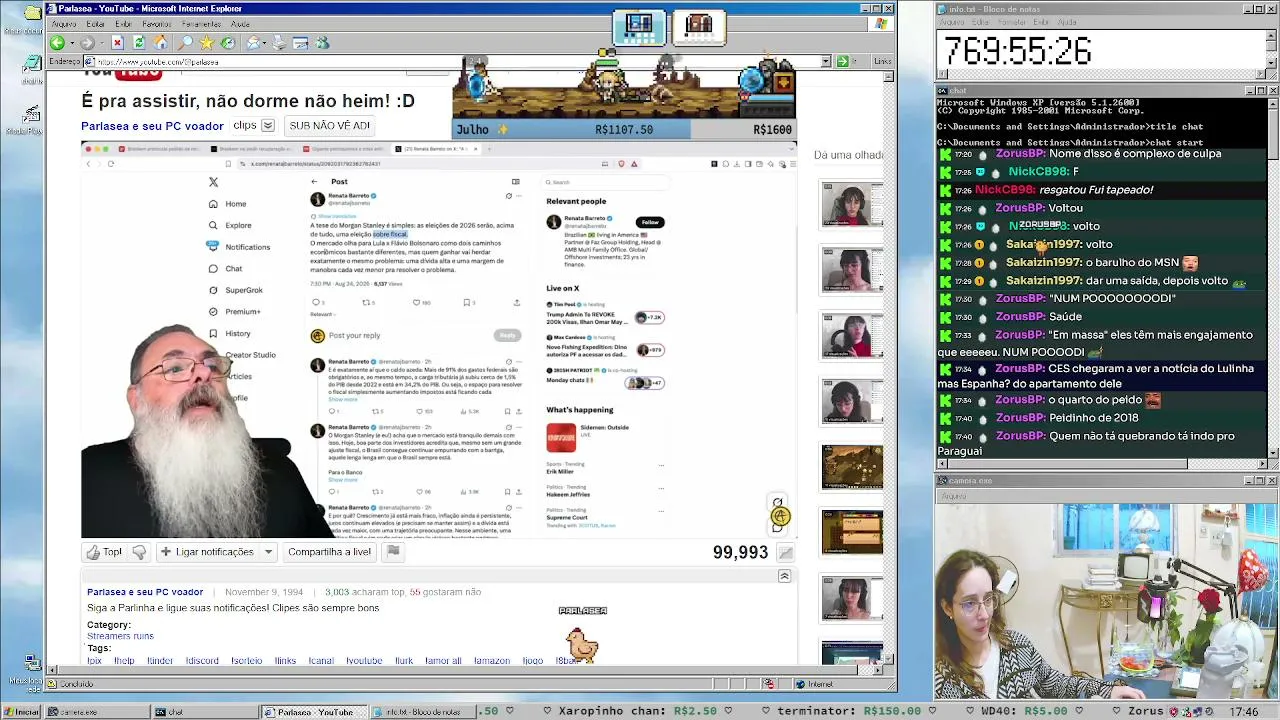
Task: Click the !lurk tag link
Action: point(404,661)
